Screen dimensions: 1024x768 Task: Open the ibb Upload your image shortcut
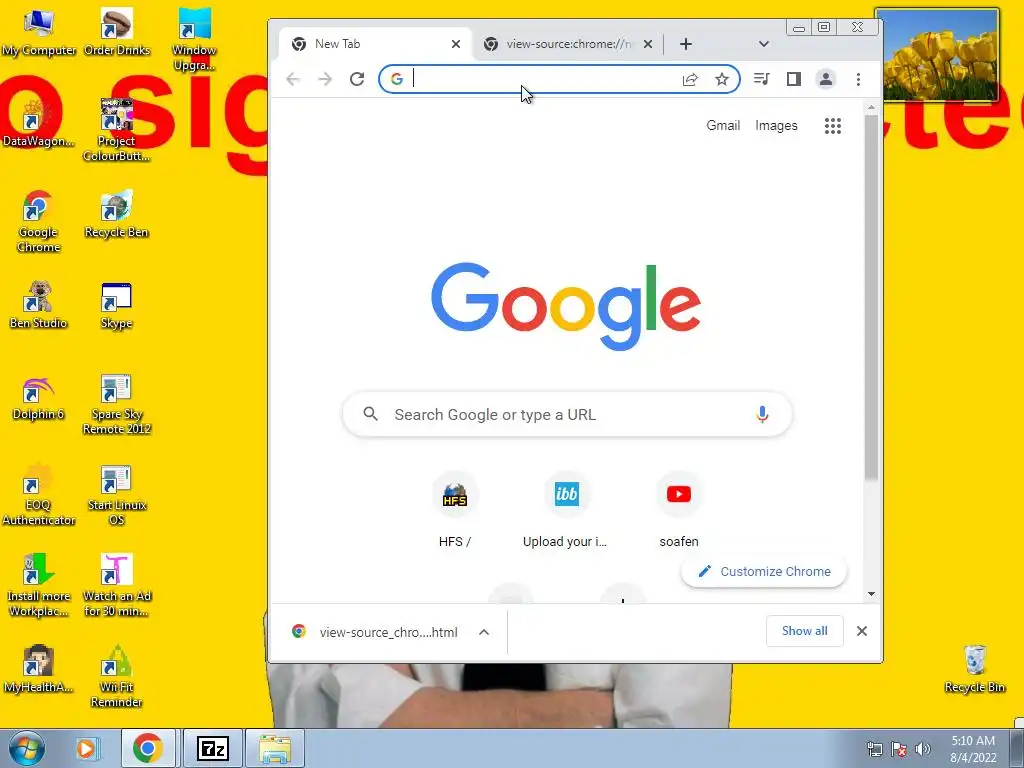tap(566, 511)
